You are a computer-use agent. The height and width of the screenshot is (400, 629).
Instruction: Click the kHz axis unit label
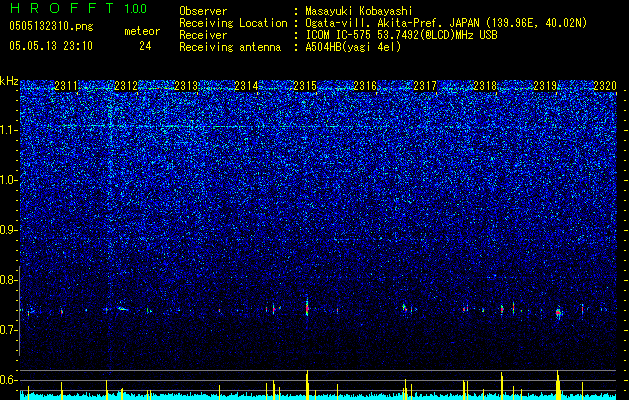(x=9, y=81)
